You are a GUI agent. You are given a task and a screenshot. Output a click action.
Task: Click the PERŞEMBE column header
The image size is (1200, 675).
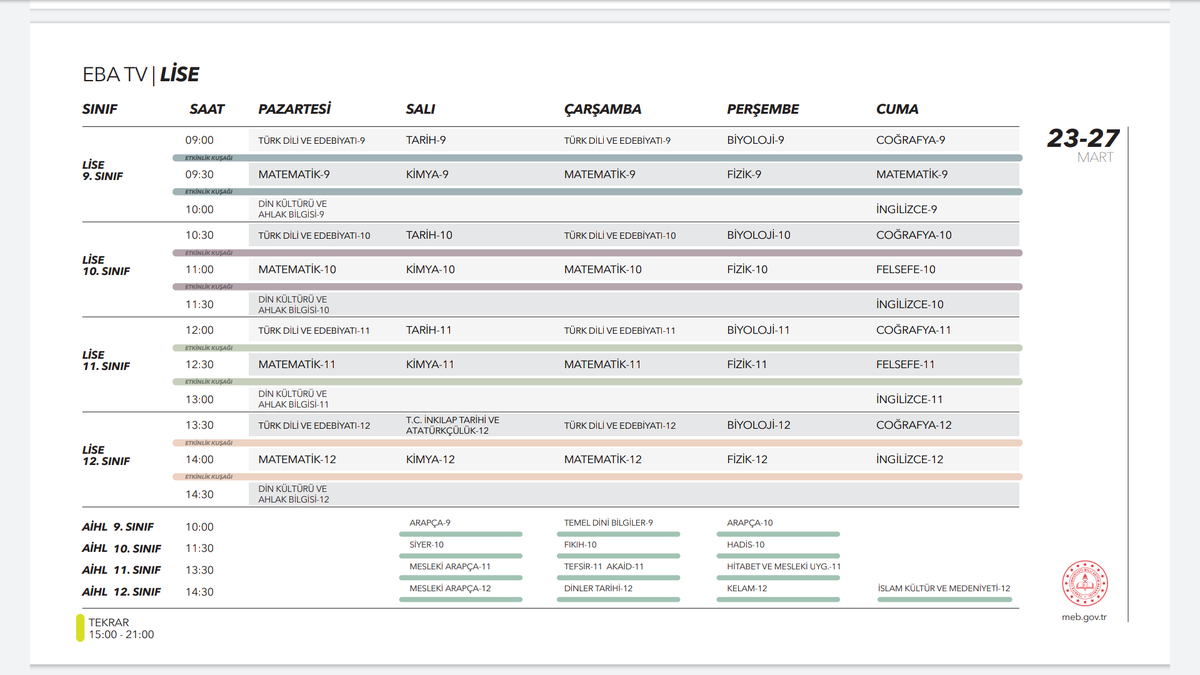tap(763, 109)
